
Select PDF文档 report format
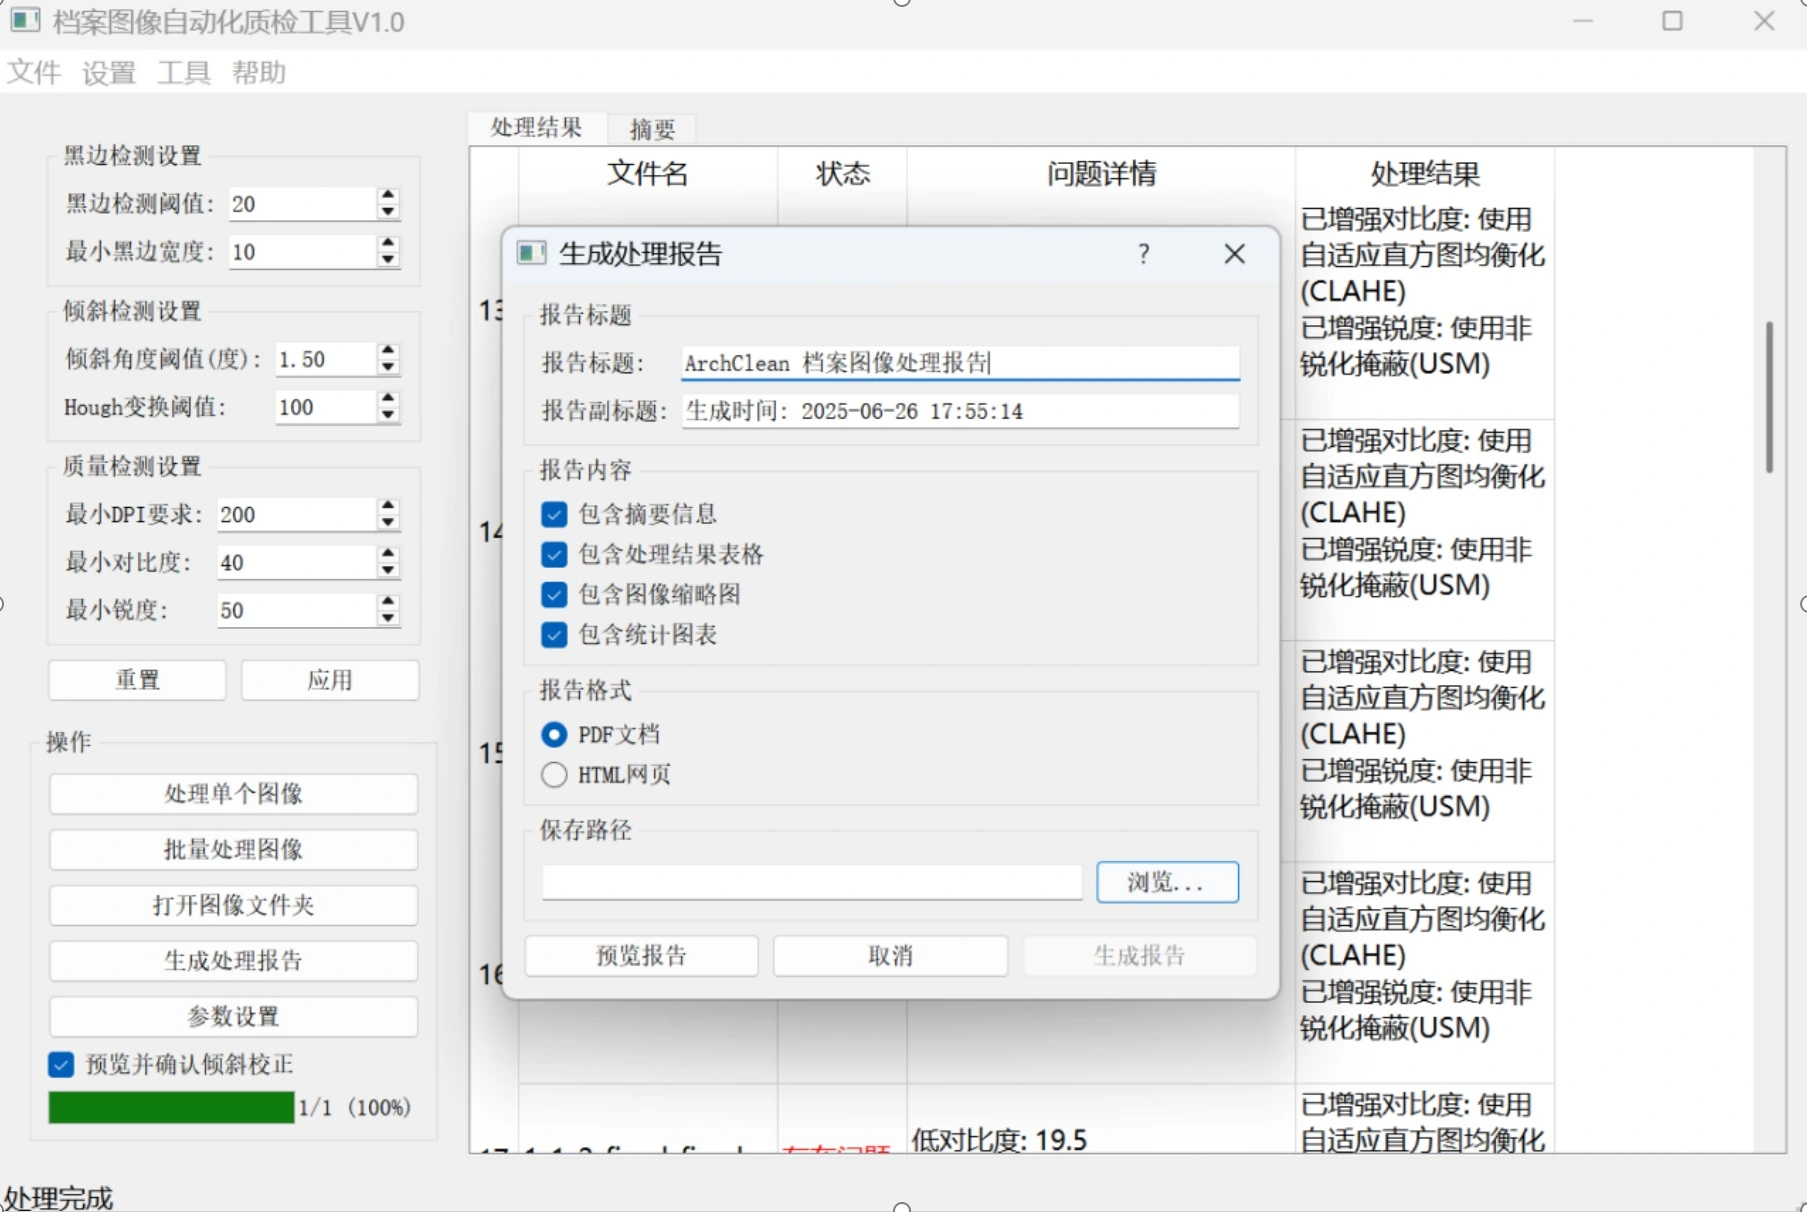point(554,734)
